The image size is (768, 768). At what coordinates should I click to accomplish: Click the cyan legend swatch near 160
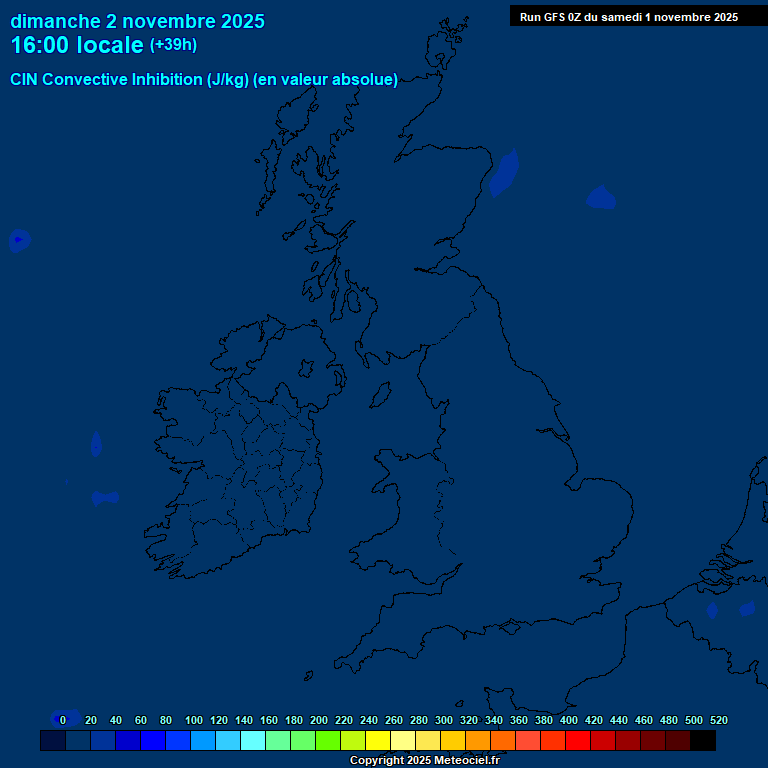[253, 741]
